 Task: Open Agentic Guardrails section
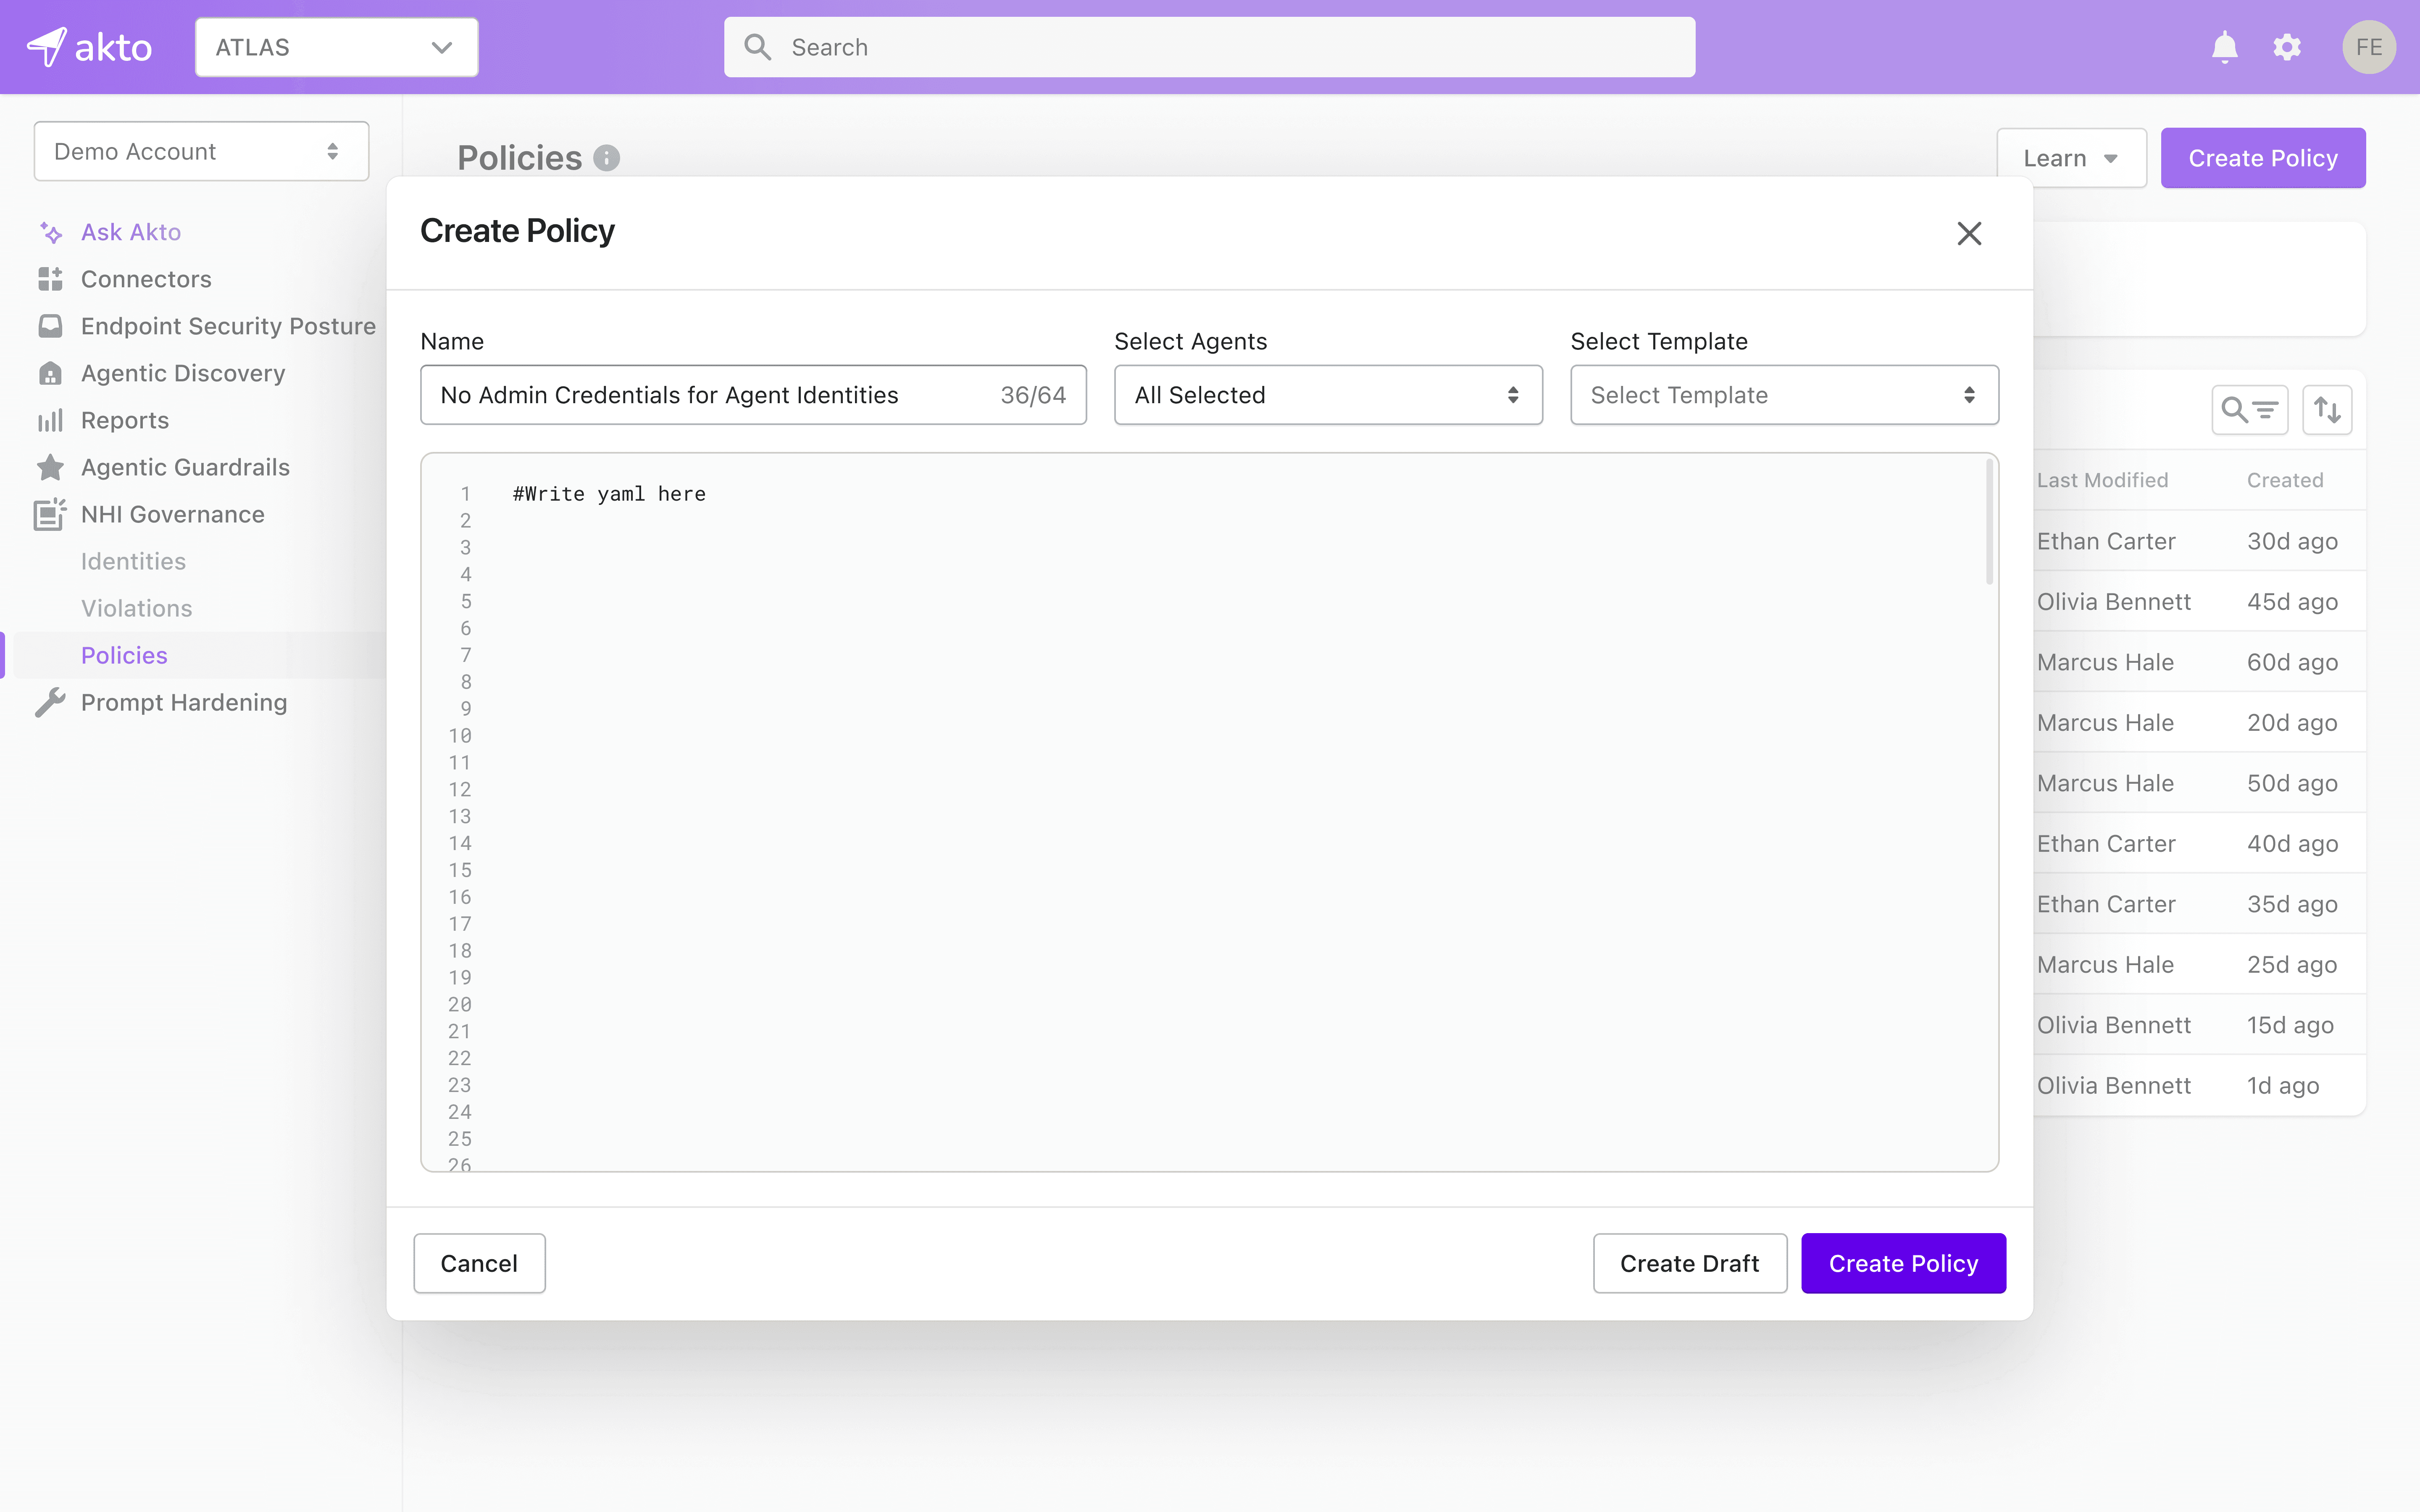185,467
